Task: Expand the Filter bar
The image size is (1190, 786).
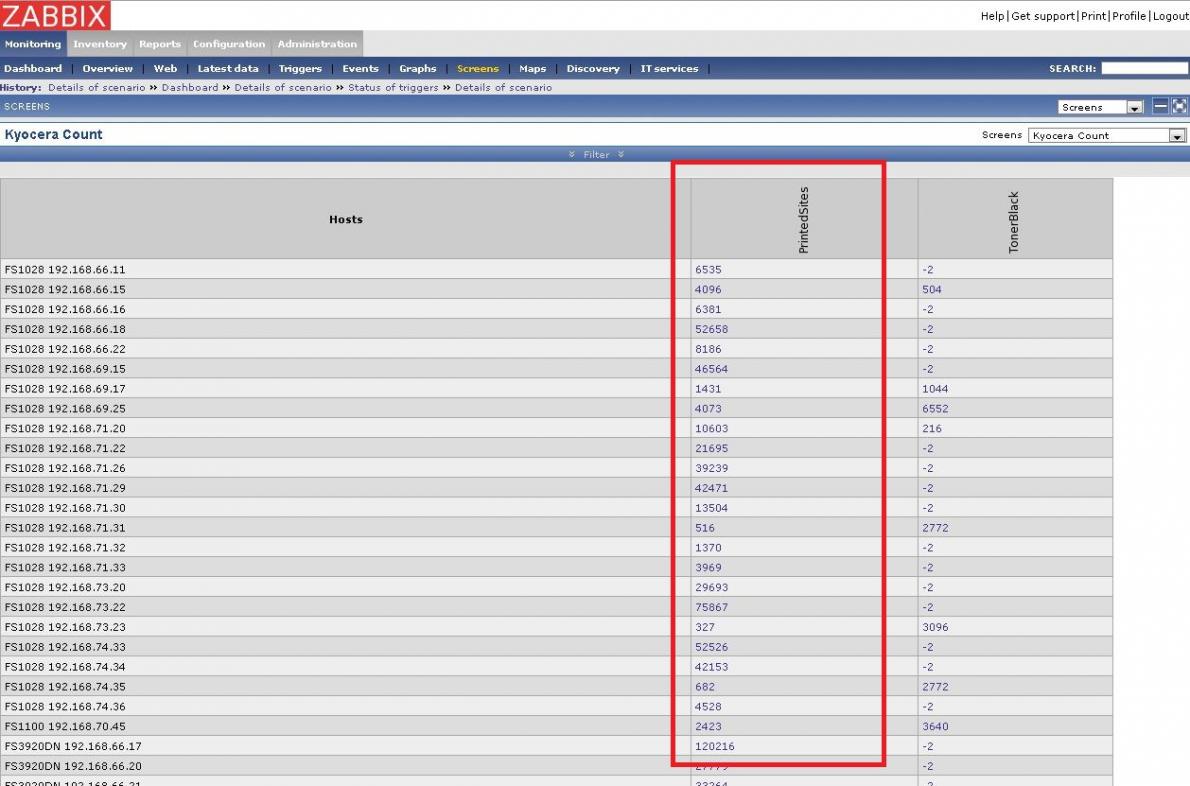Action: (596, 154)
